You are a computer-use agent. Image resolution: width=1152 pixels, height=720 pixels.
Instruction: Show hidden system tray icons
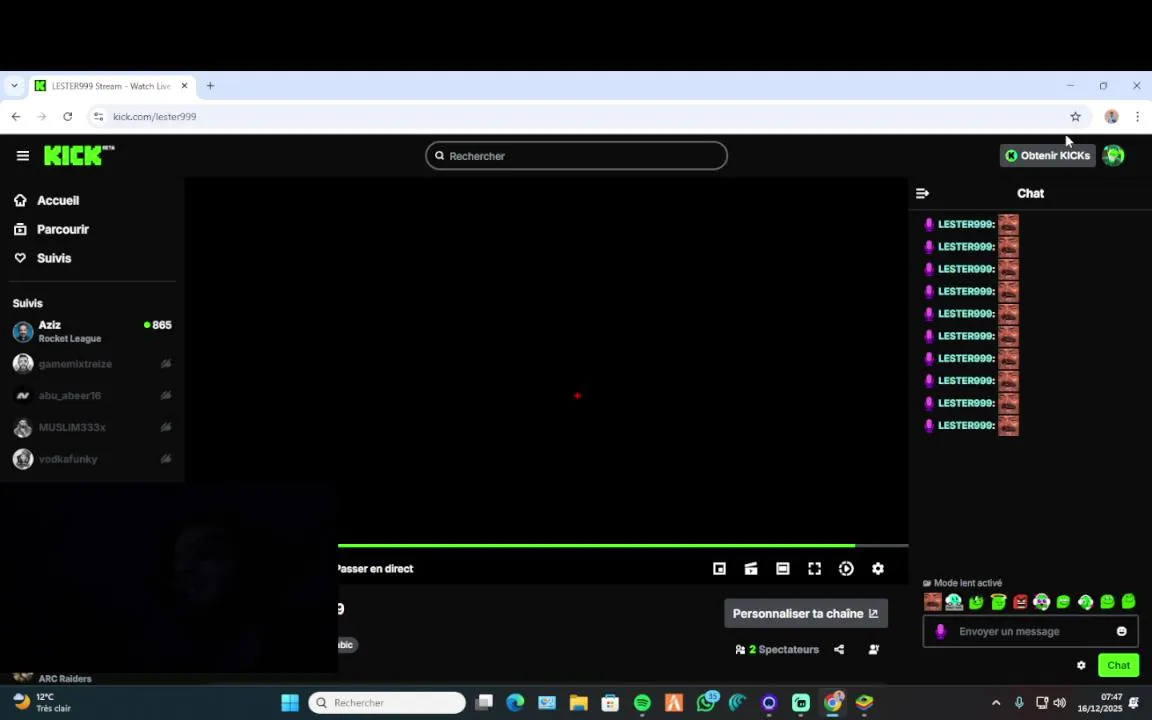[x=996, y=702]
